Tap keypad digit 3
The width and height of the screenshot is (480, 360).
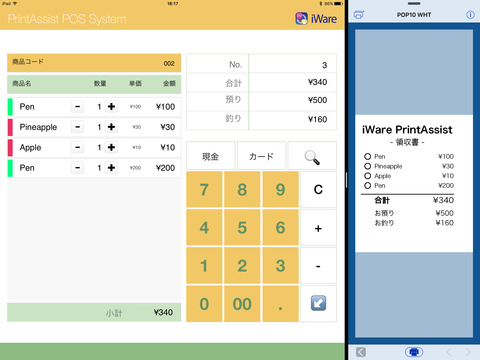(x=280, y=266)
